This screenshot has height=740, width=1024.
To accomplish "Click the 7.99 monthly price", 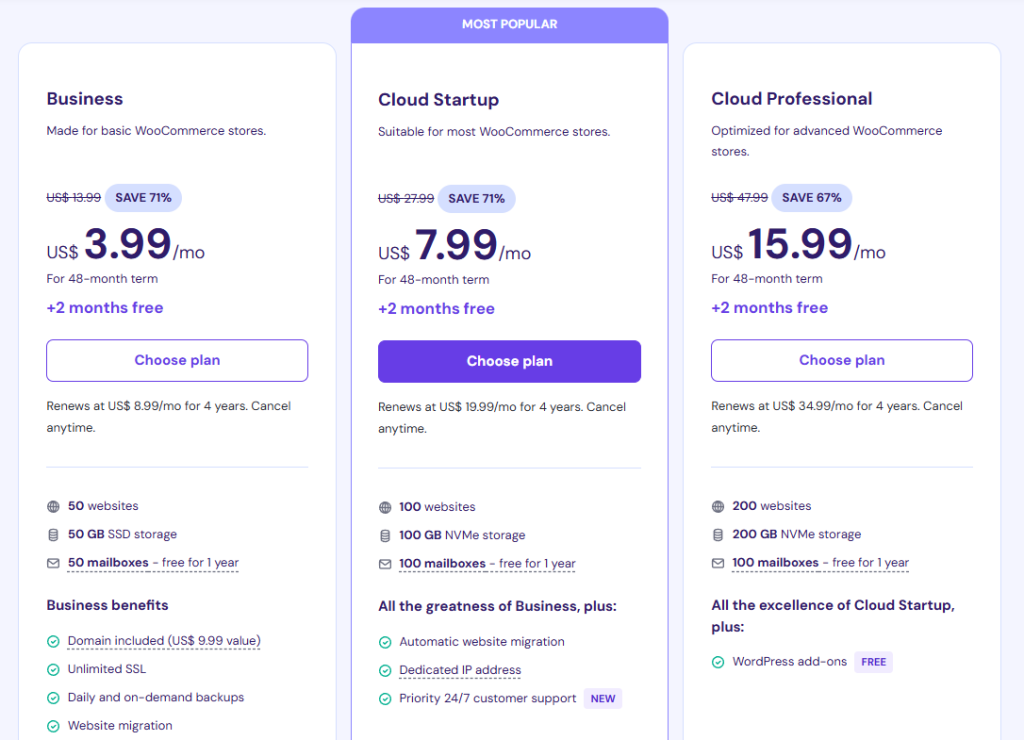I will click(456, 245).
